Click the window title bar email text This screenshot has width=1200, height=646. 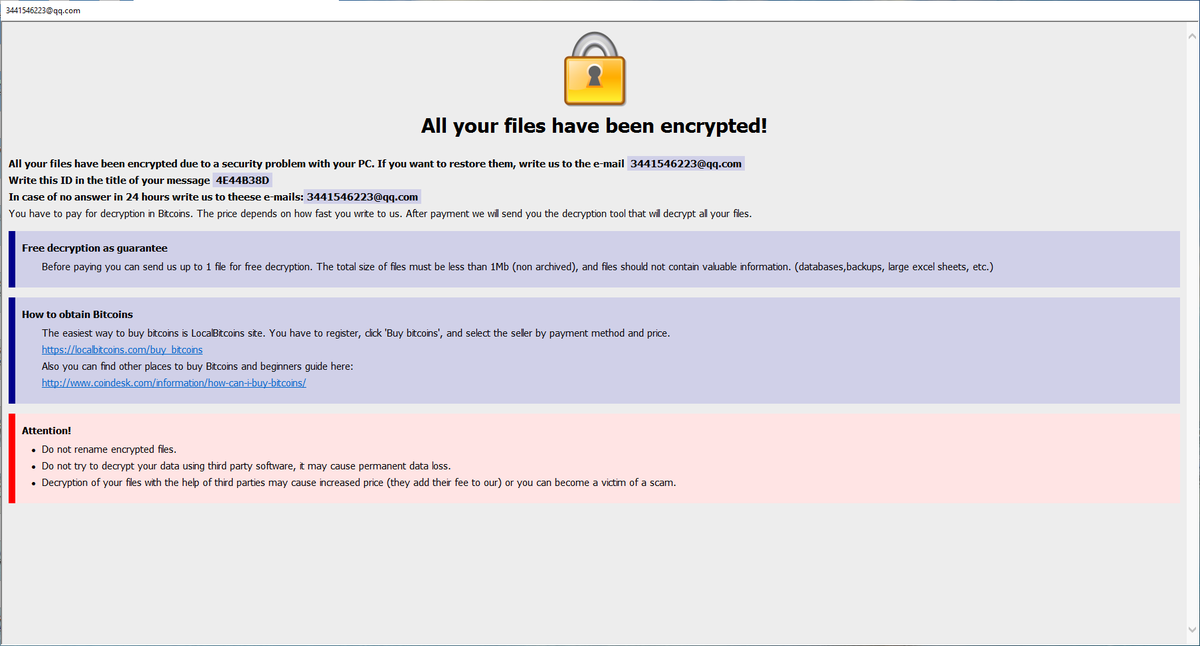click(43, 10)
